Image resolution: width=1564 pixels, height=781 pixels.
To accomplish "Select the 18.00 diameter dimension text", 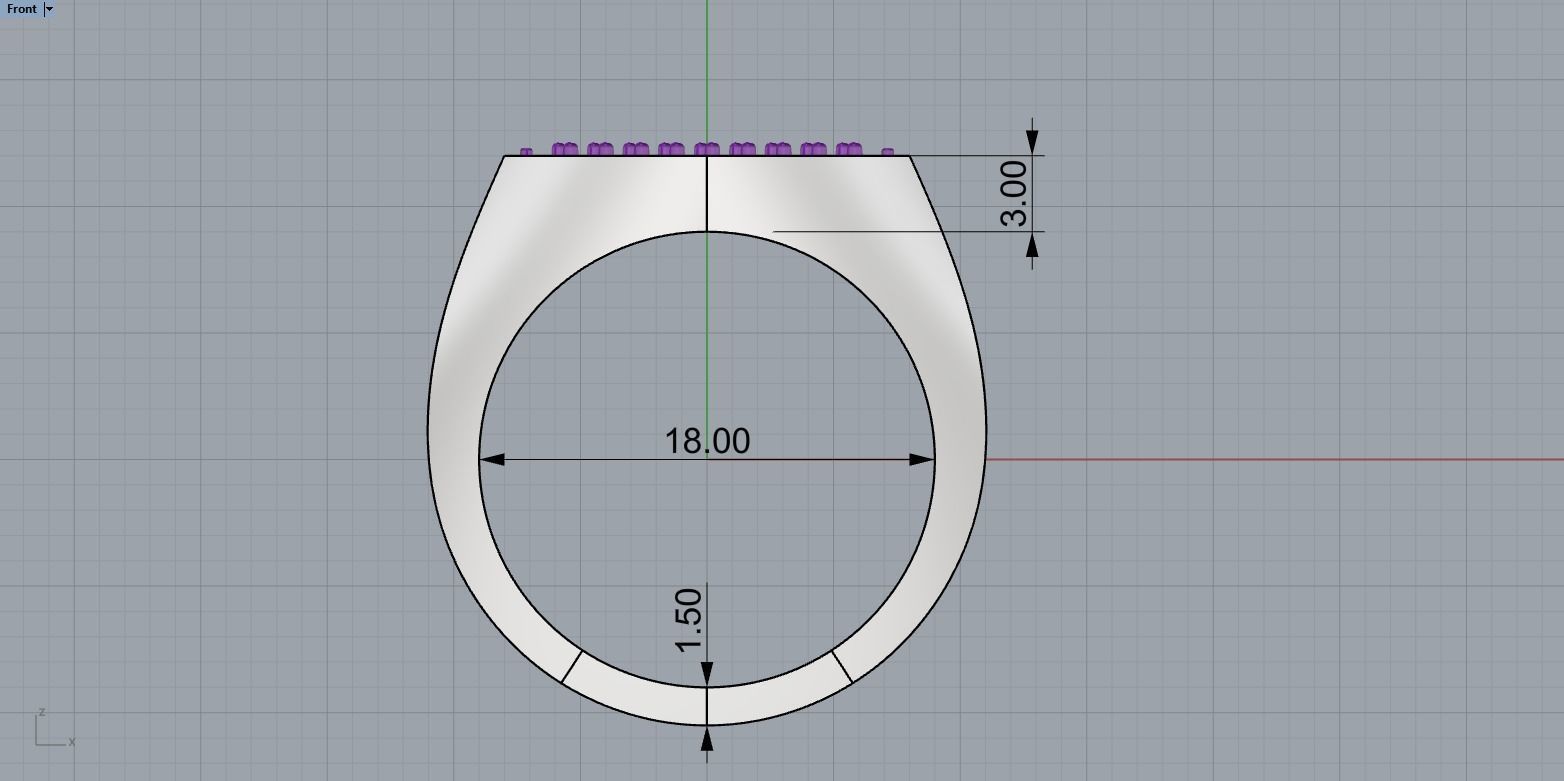I will pyautogui.click(x=707, y=441).
